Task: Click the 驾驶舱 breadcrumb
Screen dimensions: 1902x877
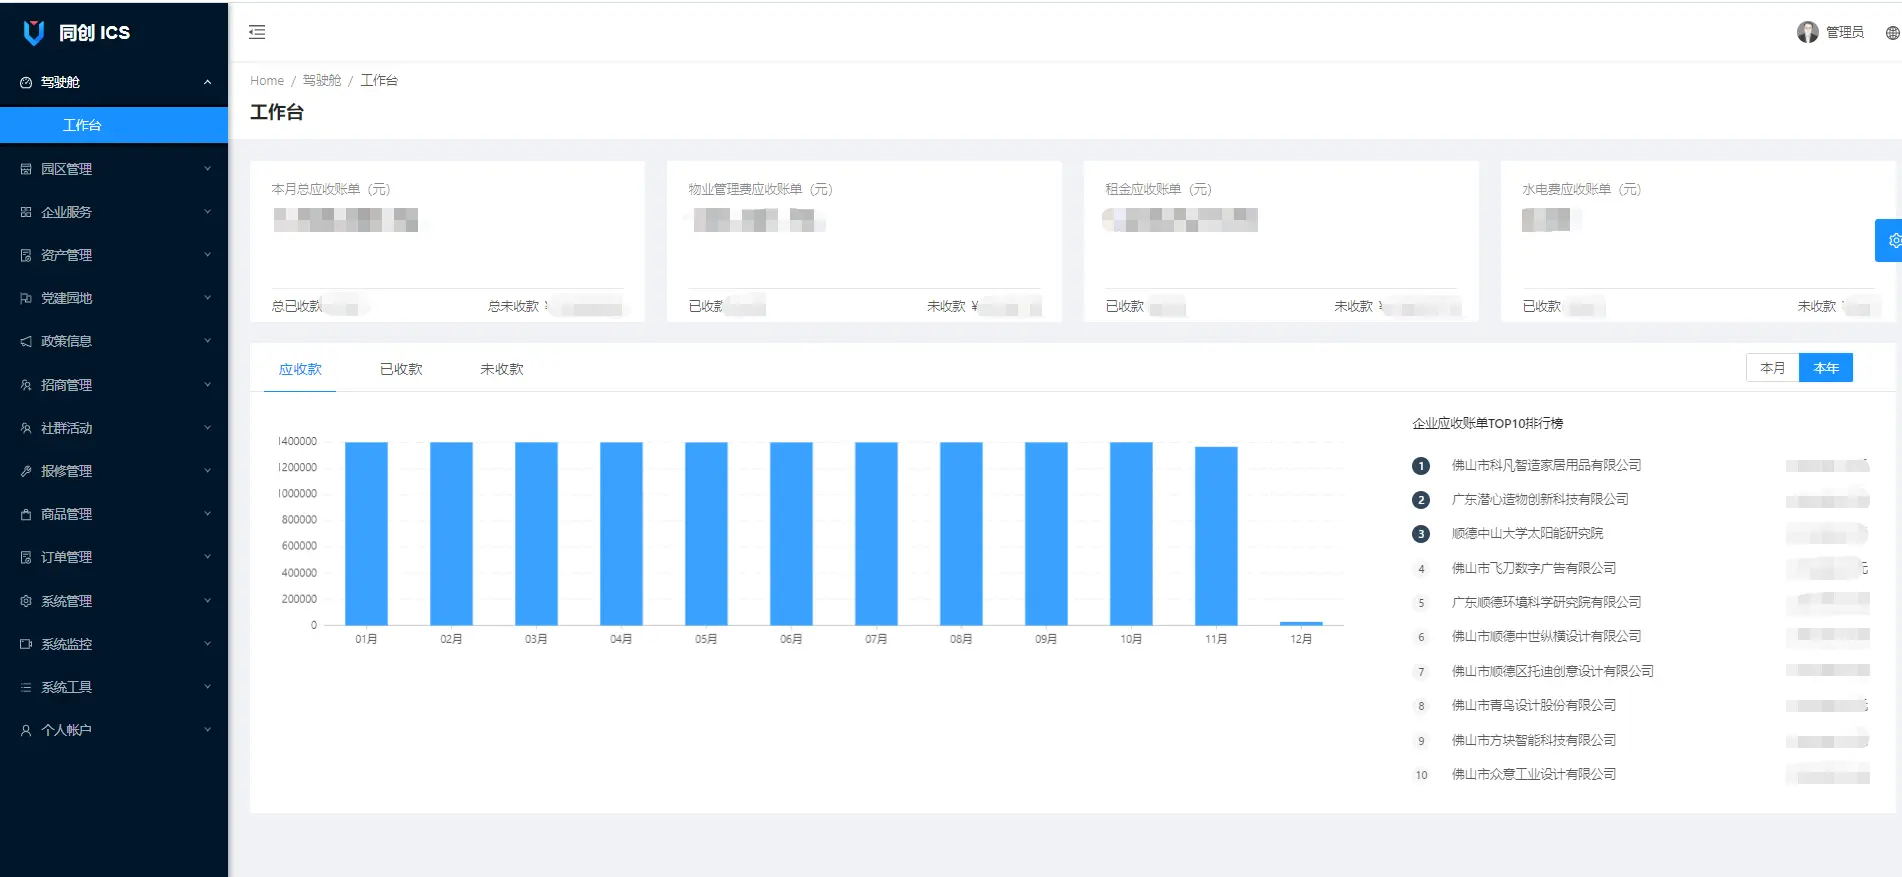Action: 322,80
